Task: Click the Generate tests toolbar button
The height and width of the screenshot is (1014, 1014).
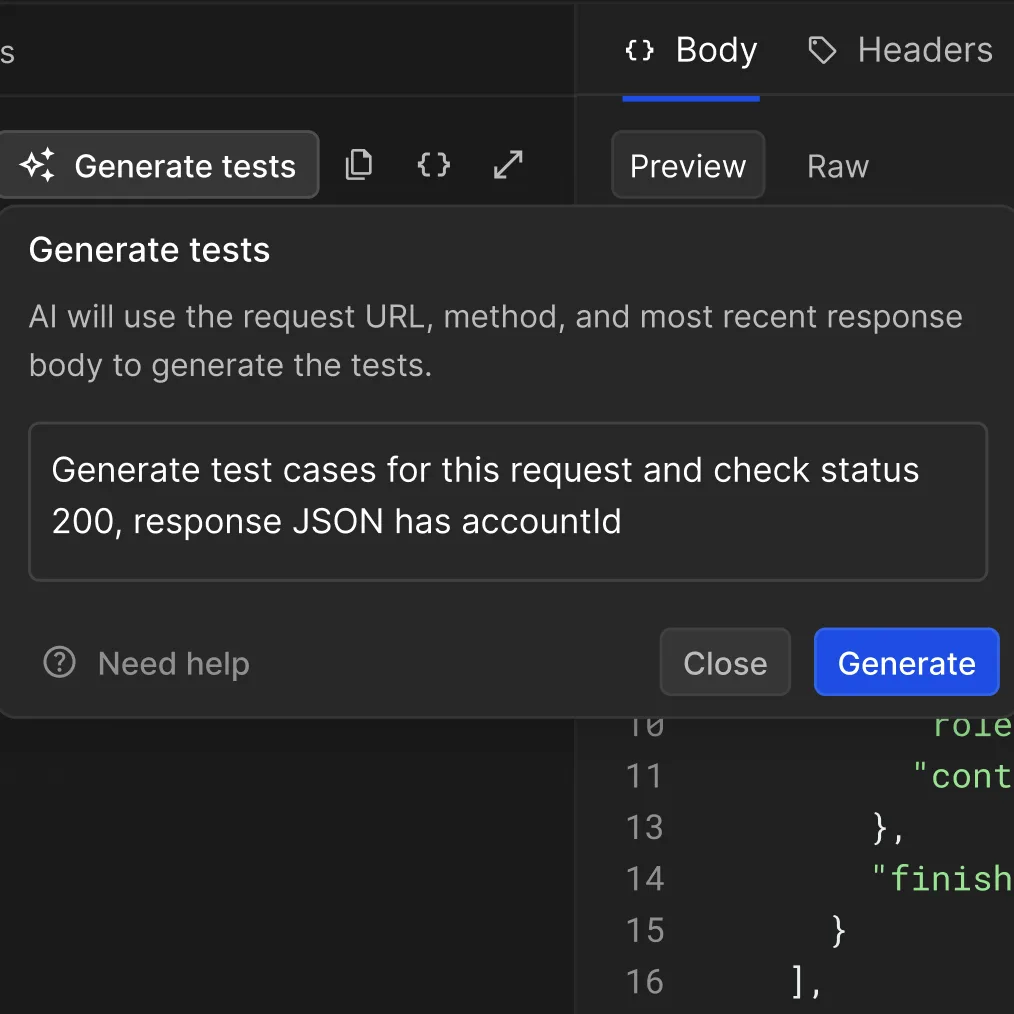Action: click(x=160, y=164)
